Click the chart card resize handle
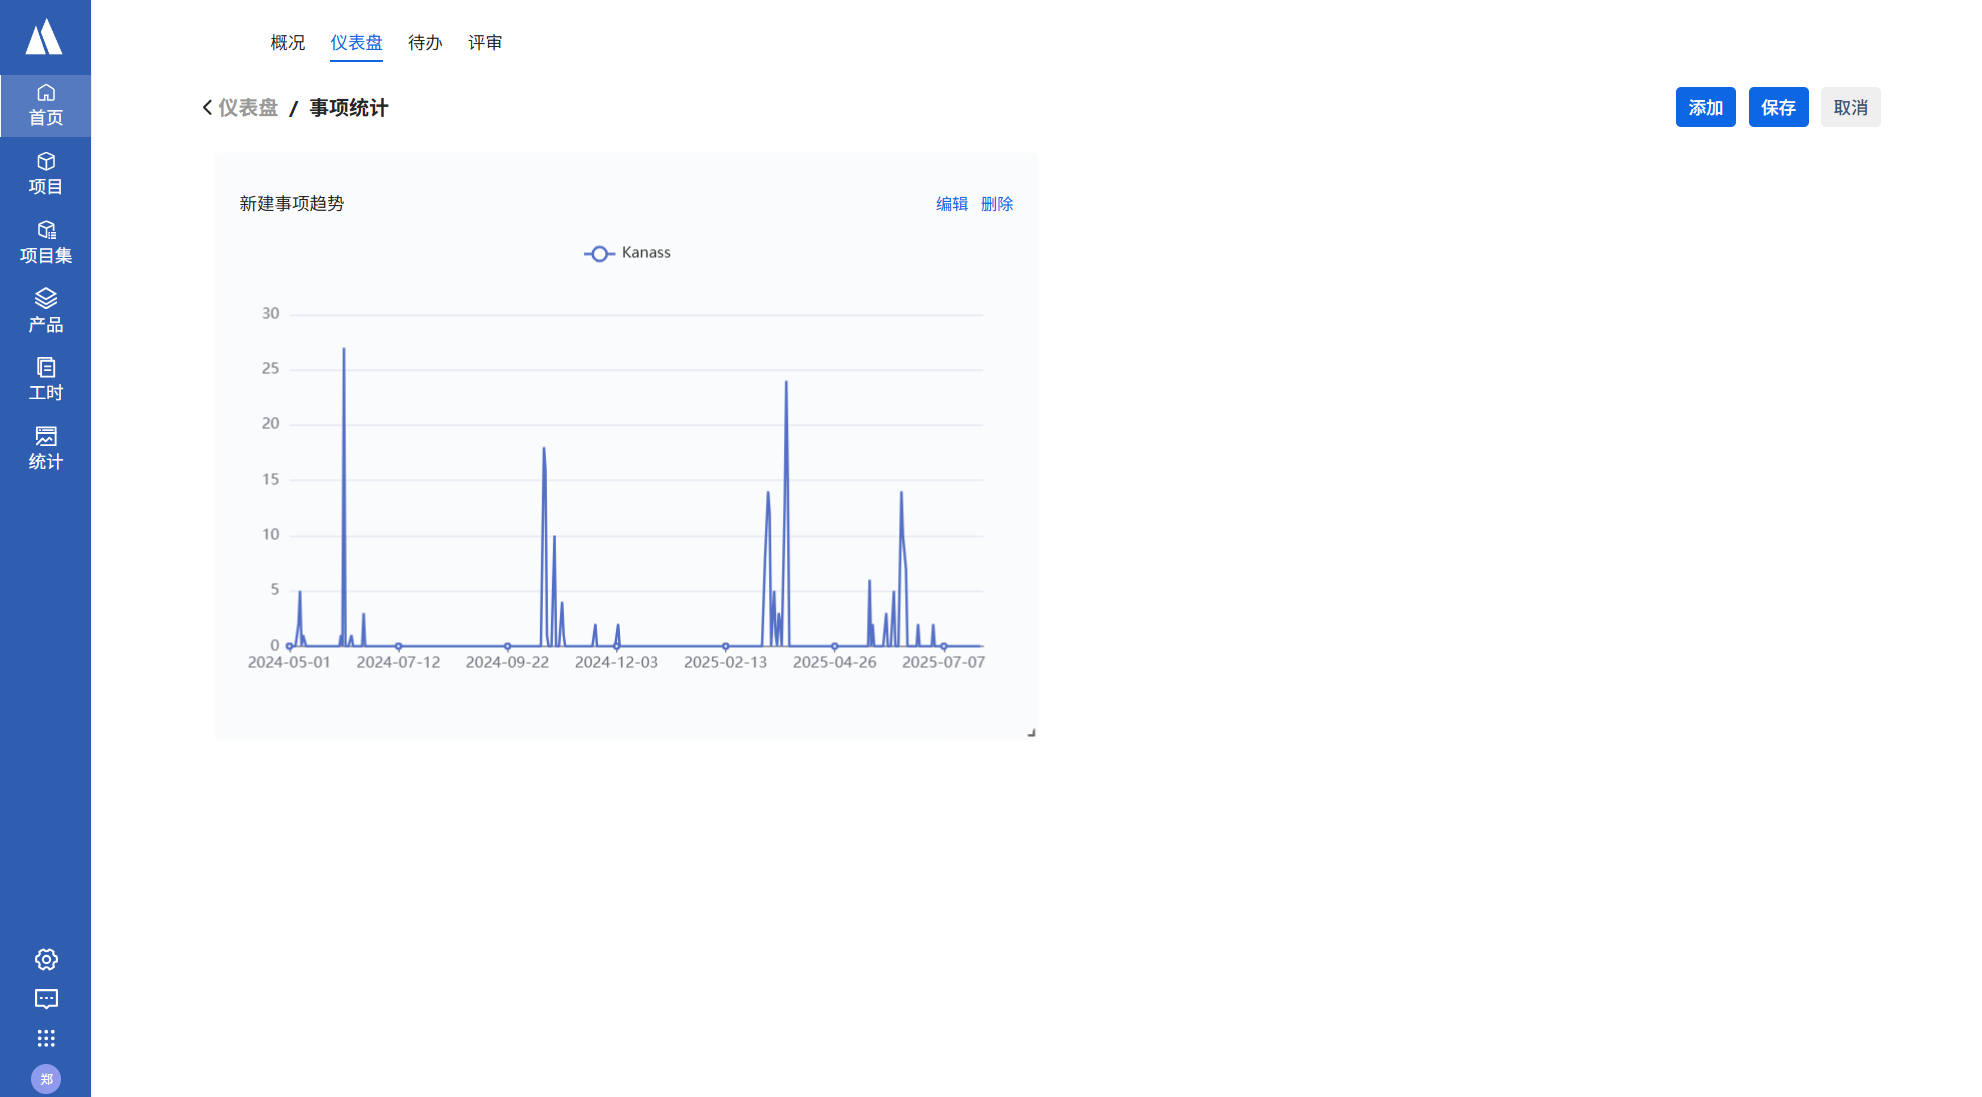This screenshot has height=1097, width=1982. coord(1031,733)
